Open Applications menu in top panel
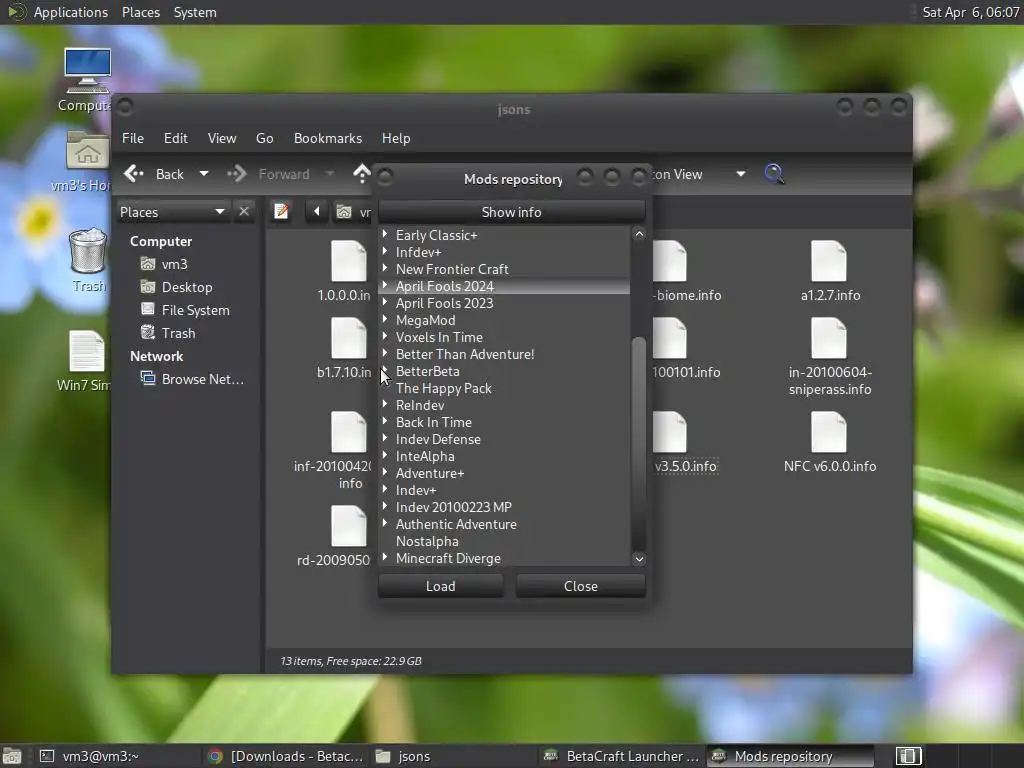The height and width of the screenshot is (768, 1024). [x=71, y=12]
